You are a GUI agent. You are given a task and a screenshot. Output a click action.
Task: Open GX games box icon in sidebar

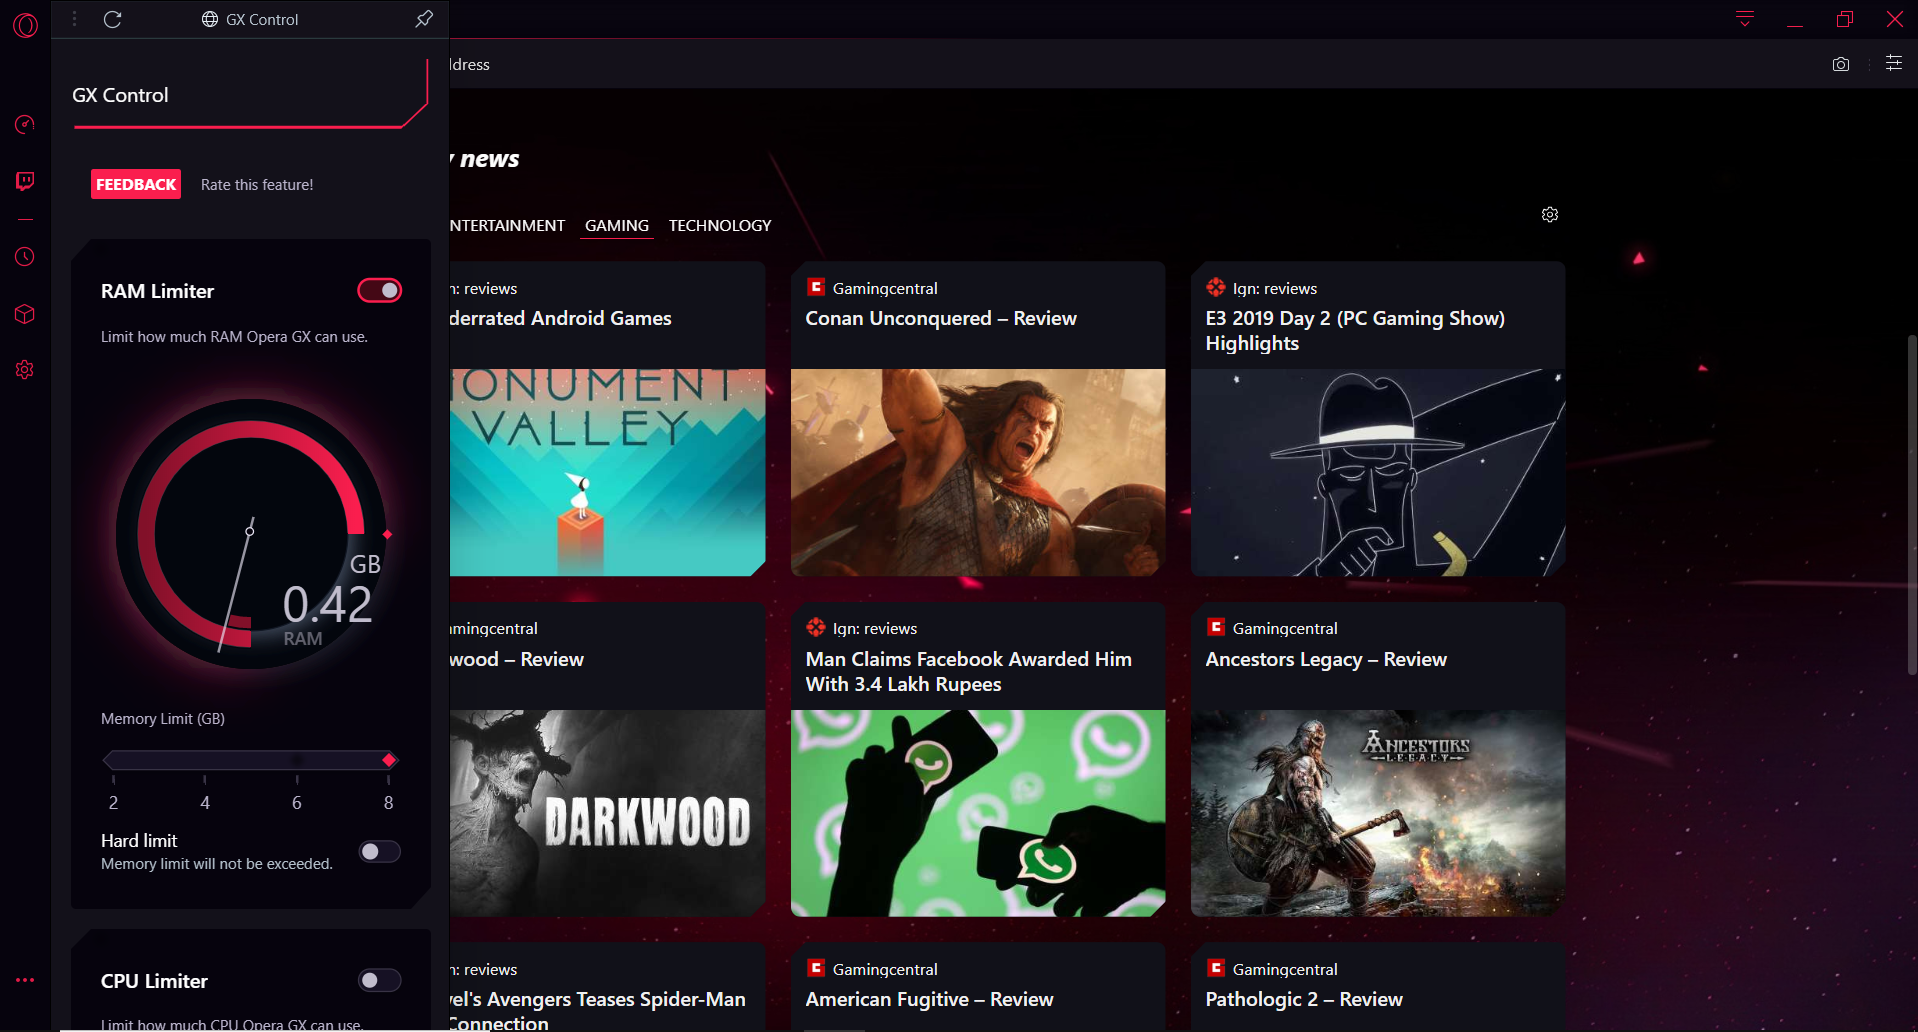click(x=25, y=313)
